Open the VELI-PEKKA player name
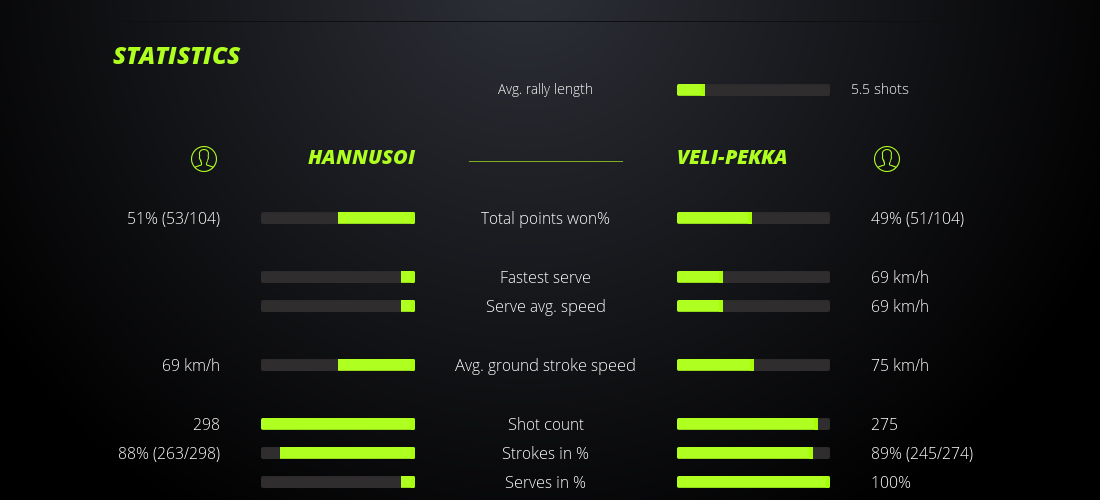This screenshot has height=500, width=1100. (x=732, y=158)
